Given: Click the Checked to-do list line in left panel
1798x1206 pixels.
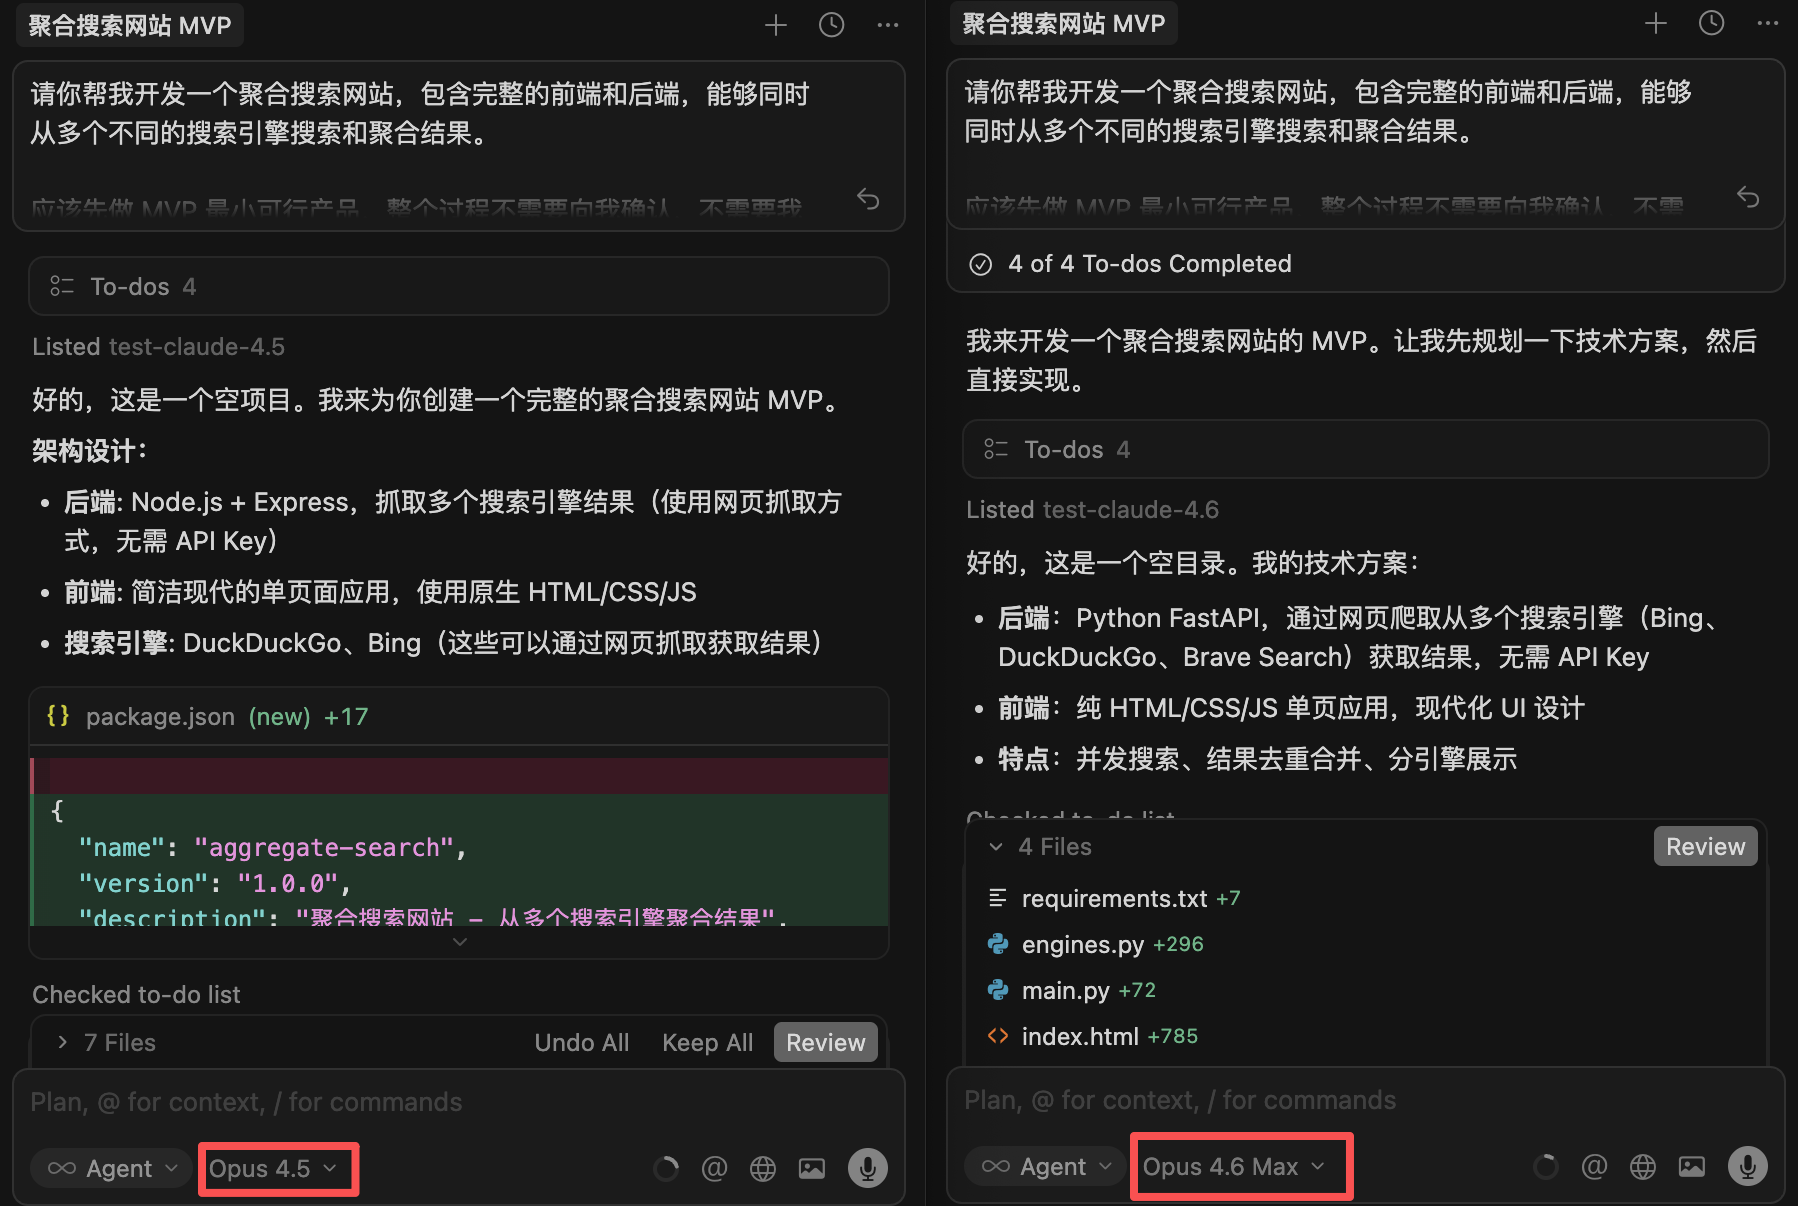Looking at the screenshot, I should [136, 995].
